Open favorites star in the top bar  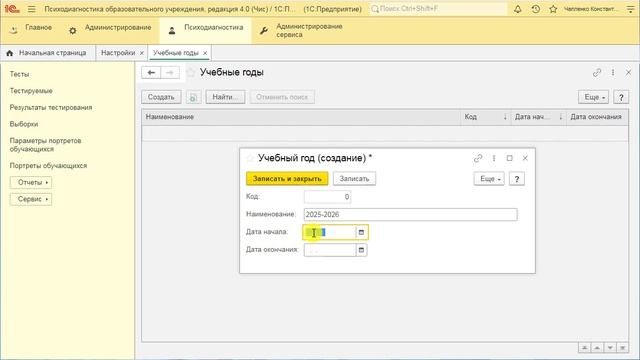tap(553, 9)
